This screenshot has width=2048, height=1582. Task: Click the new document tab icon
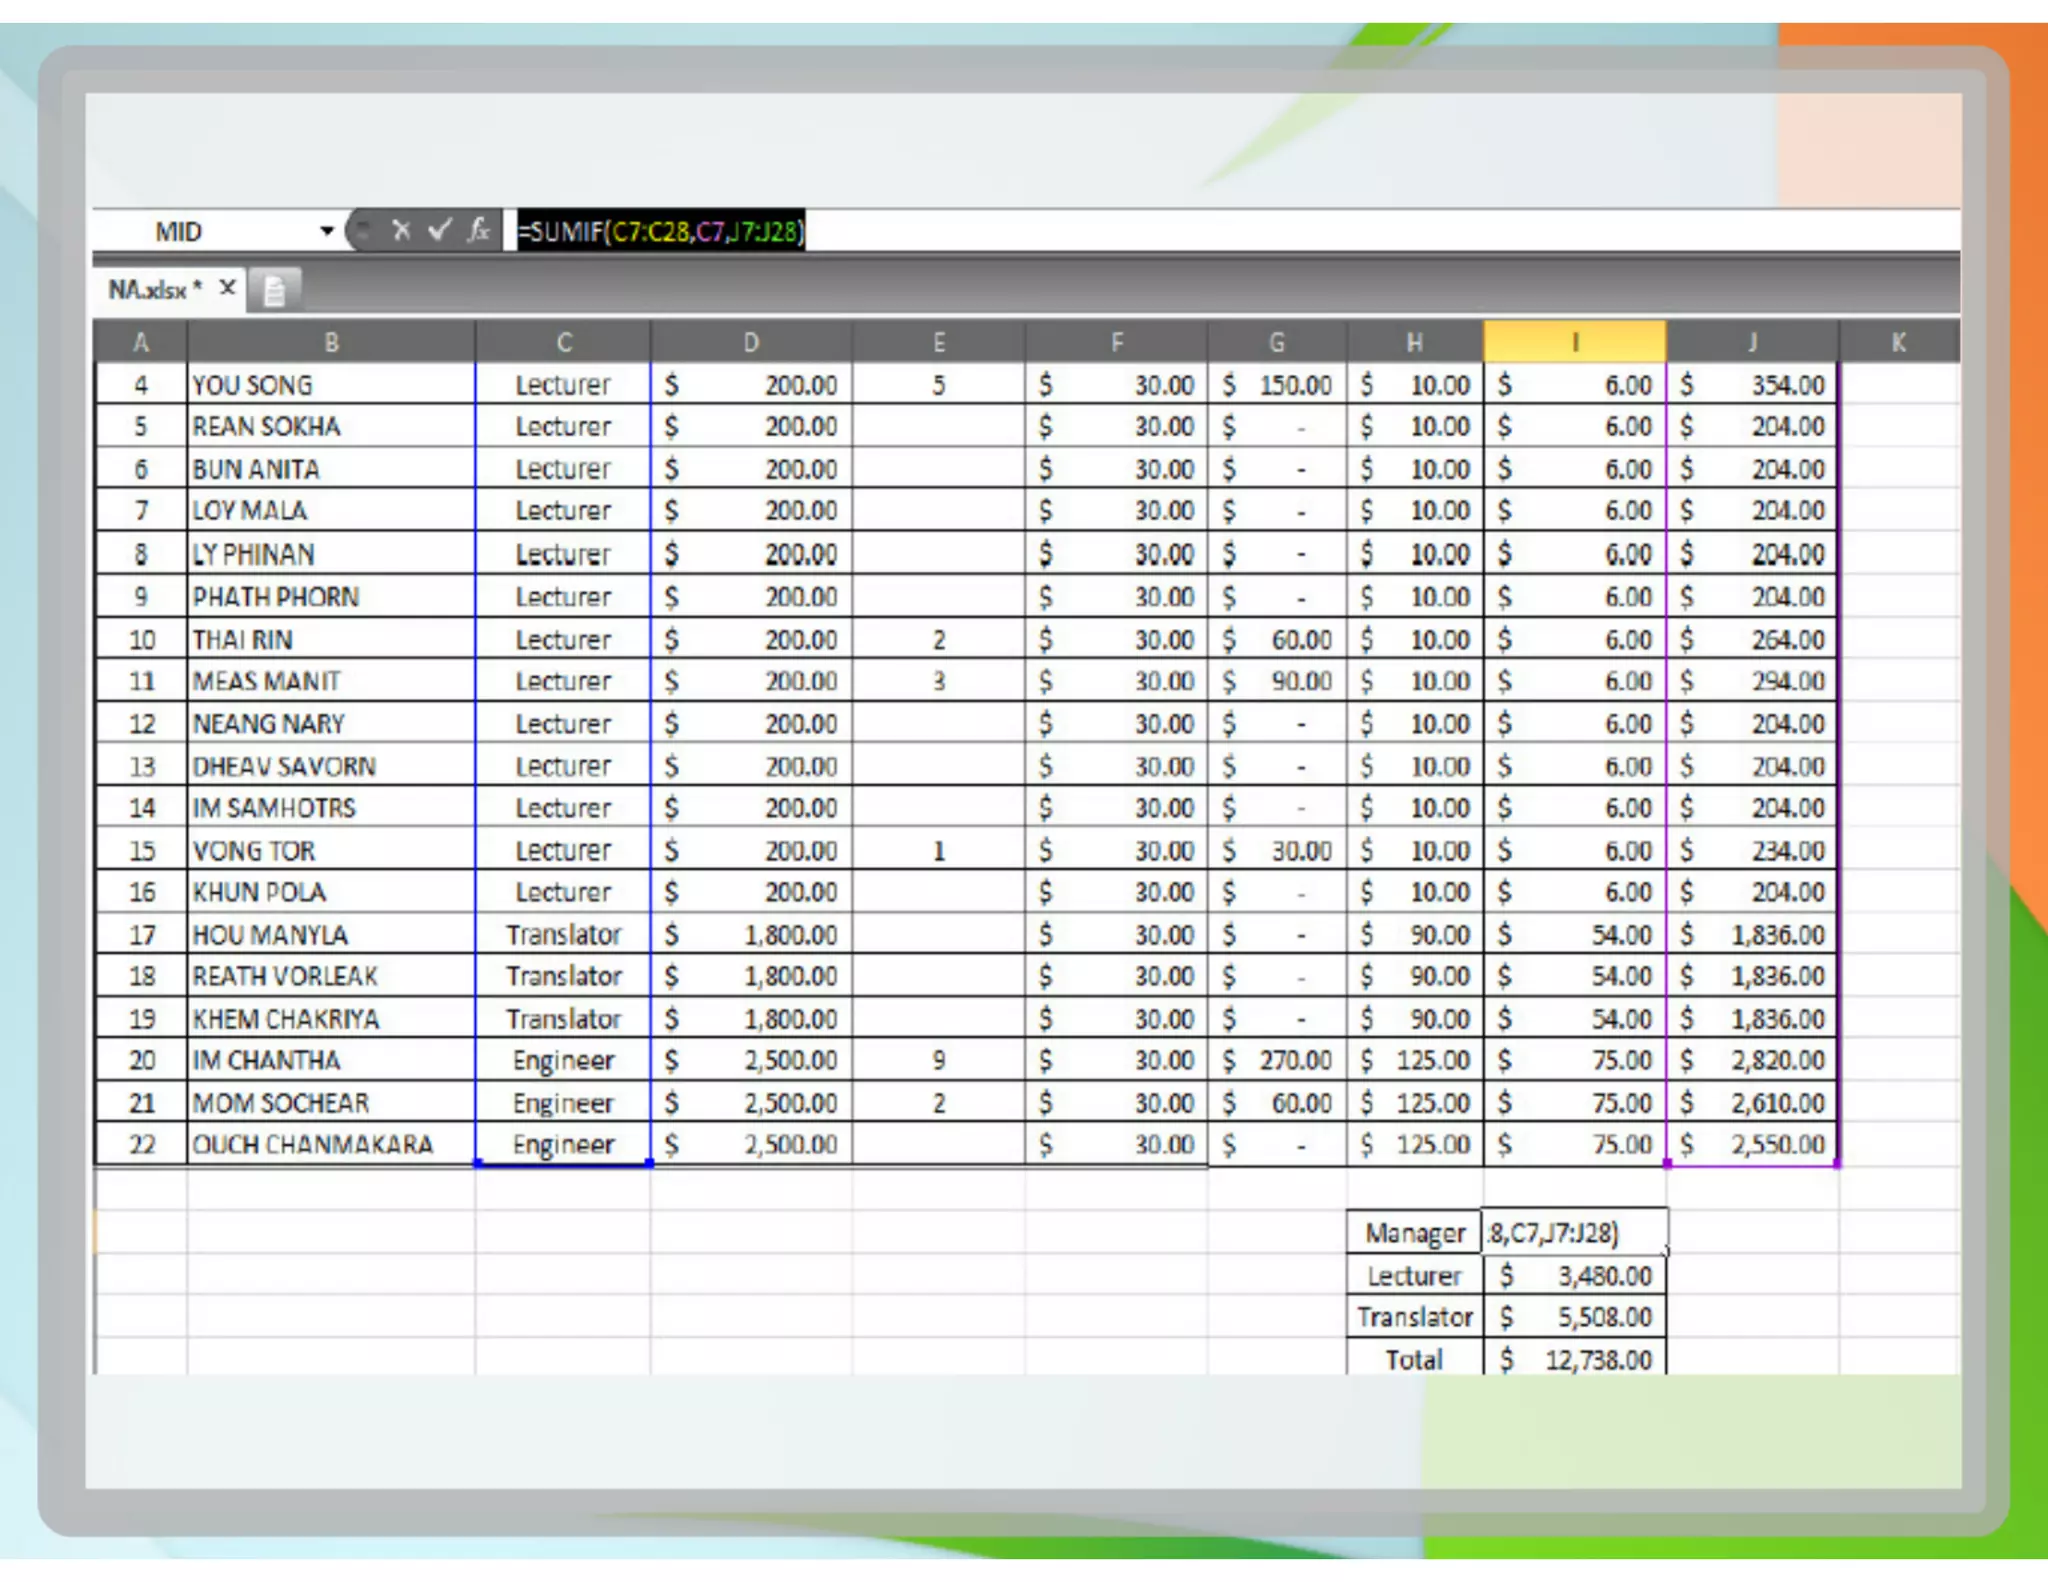274,291
